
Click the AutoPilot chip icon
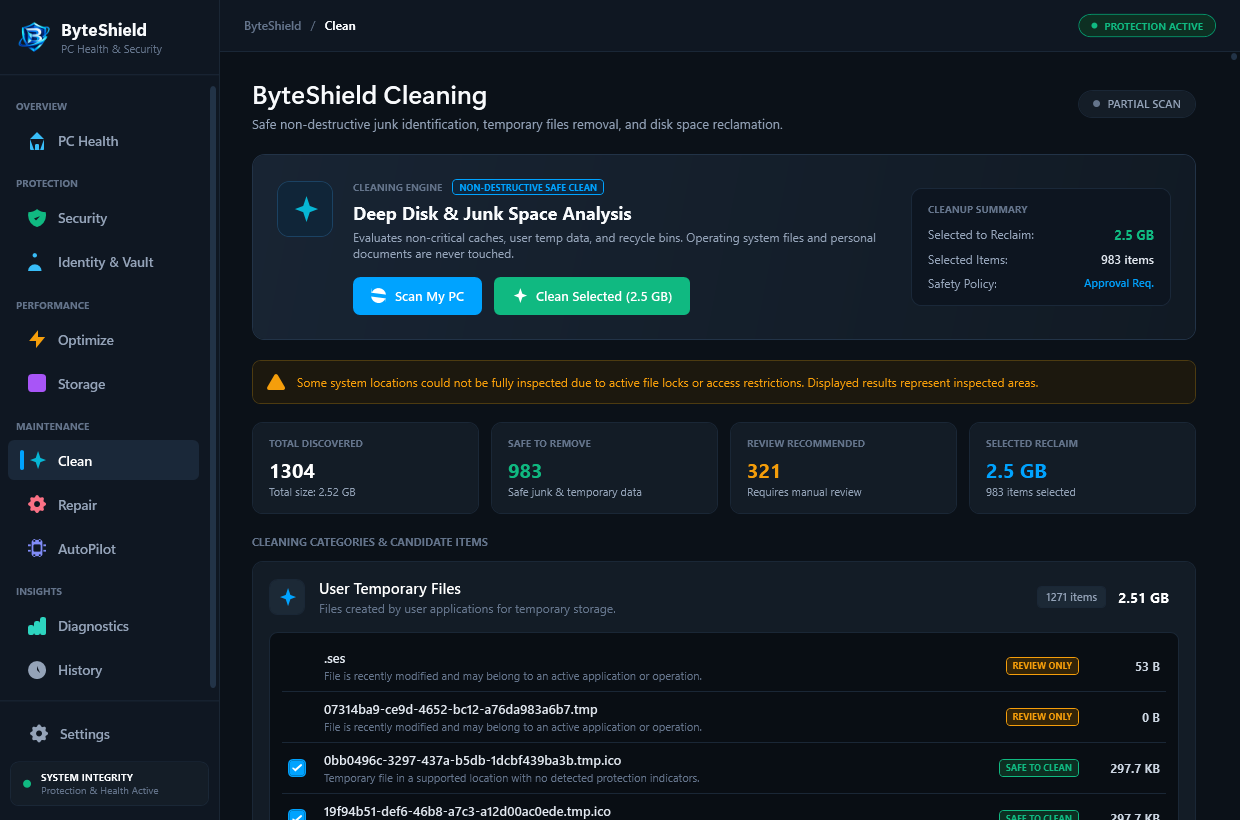pos(37,549)
